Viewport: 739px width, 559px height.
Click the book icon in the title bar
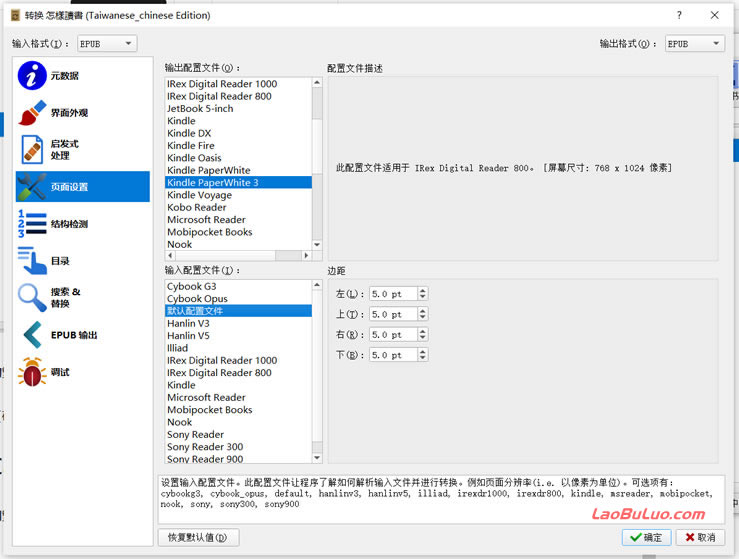click(15, 16)
